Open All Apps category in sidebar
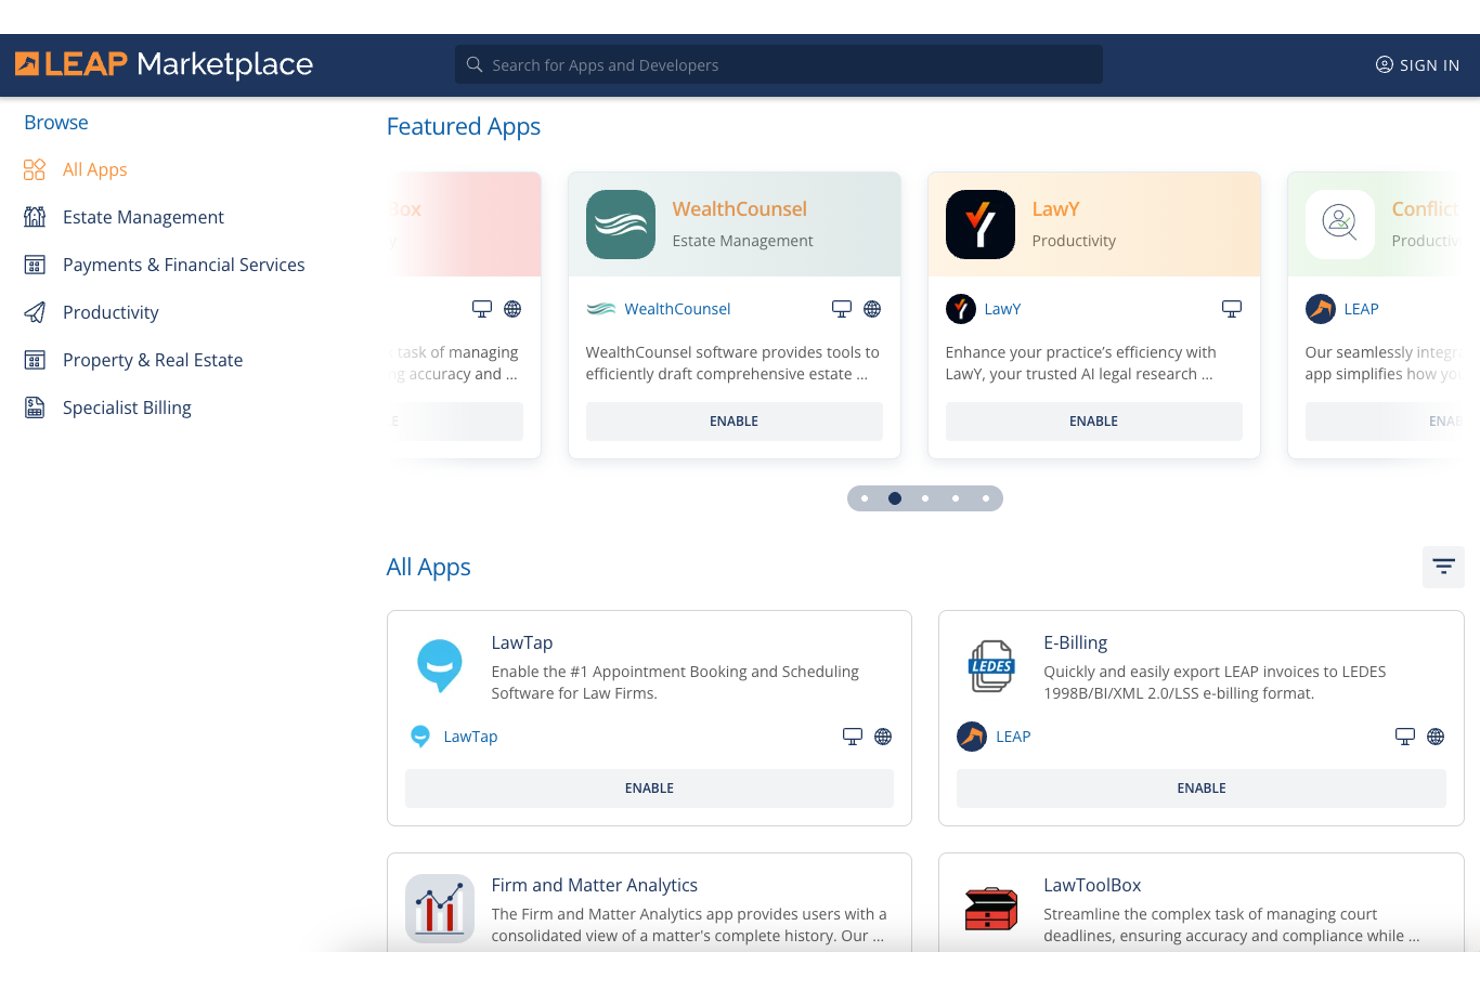1480x987 pixels. tap(95, 170)
